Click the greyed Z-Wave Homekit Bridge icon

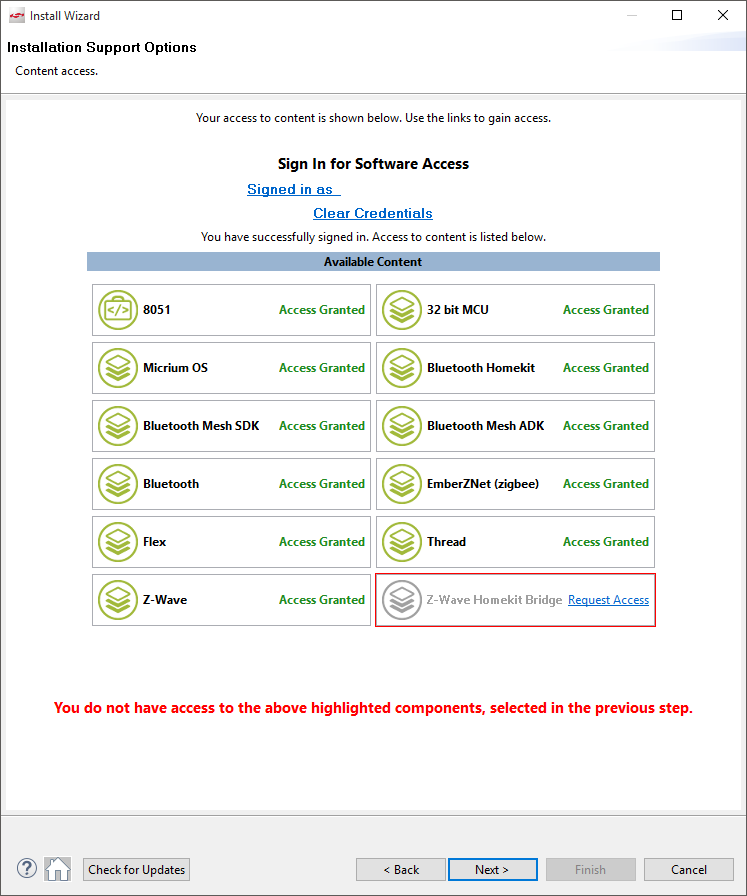(x=402, y=600)
